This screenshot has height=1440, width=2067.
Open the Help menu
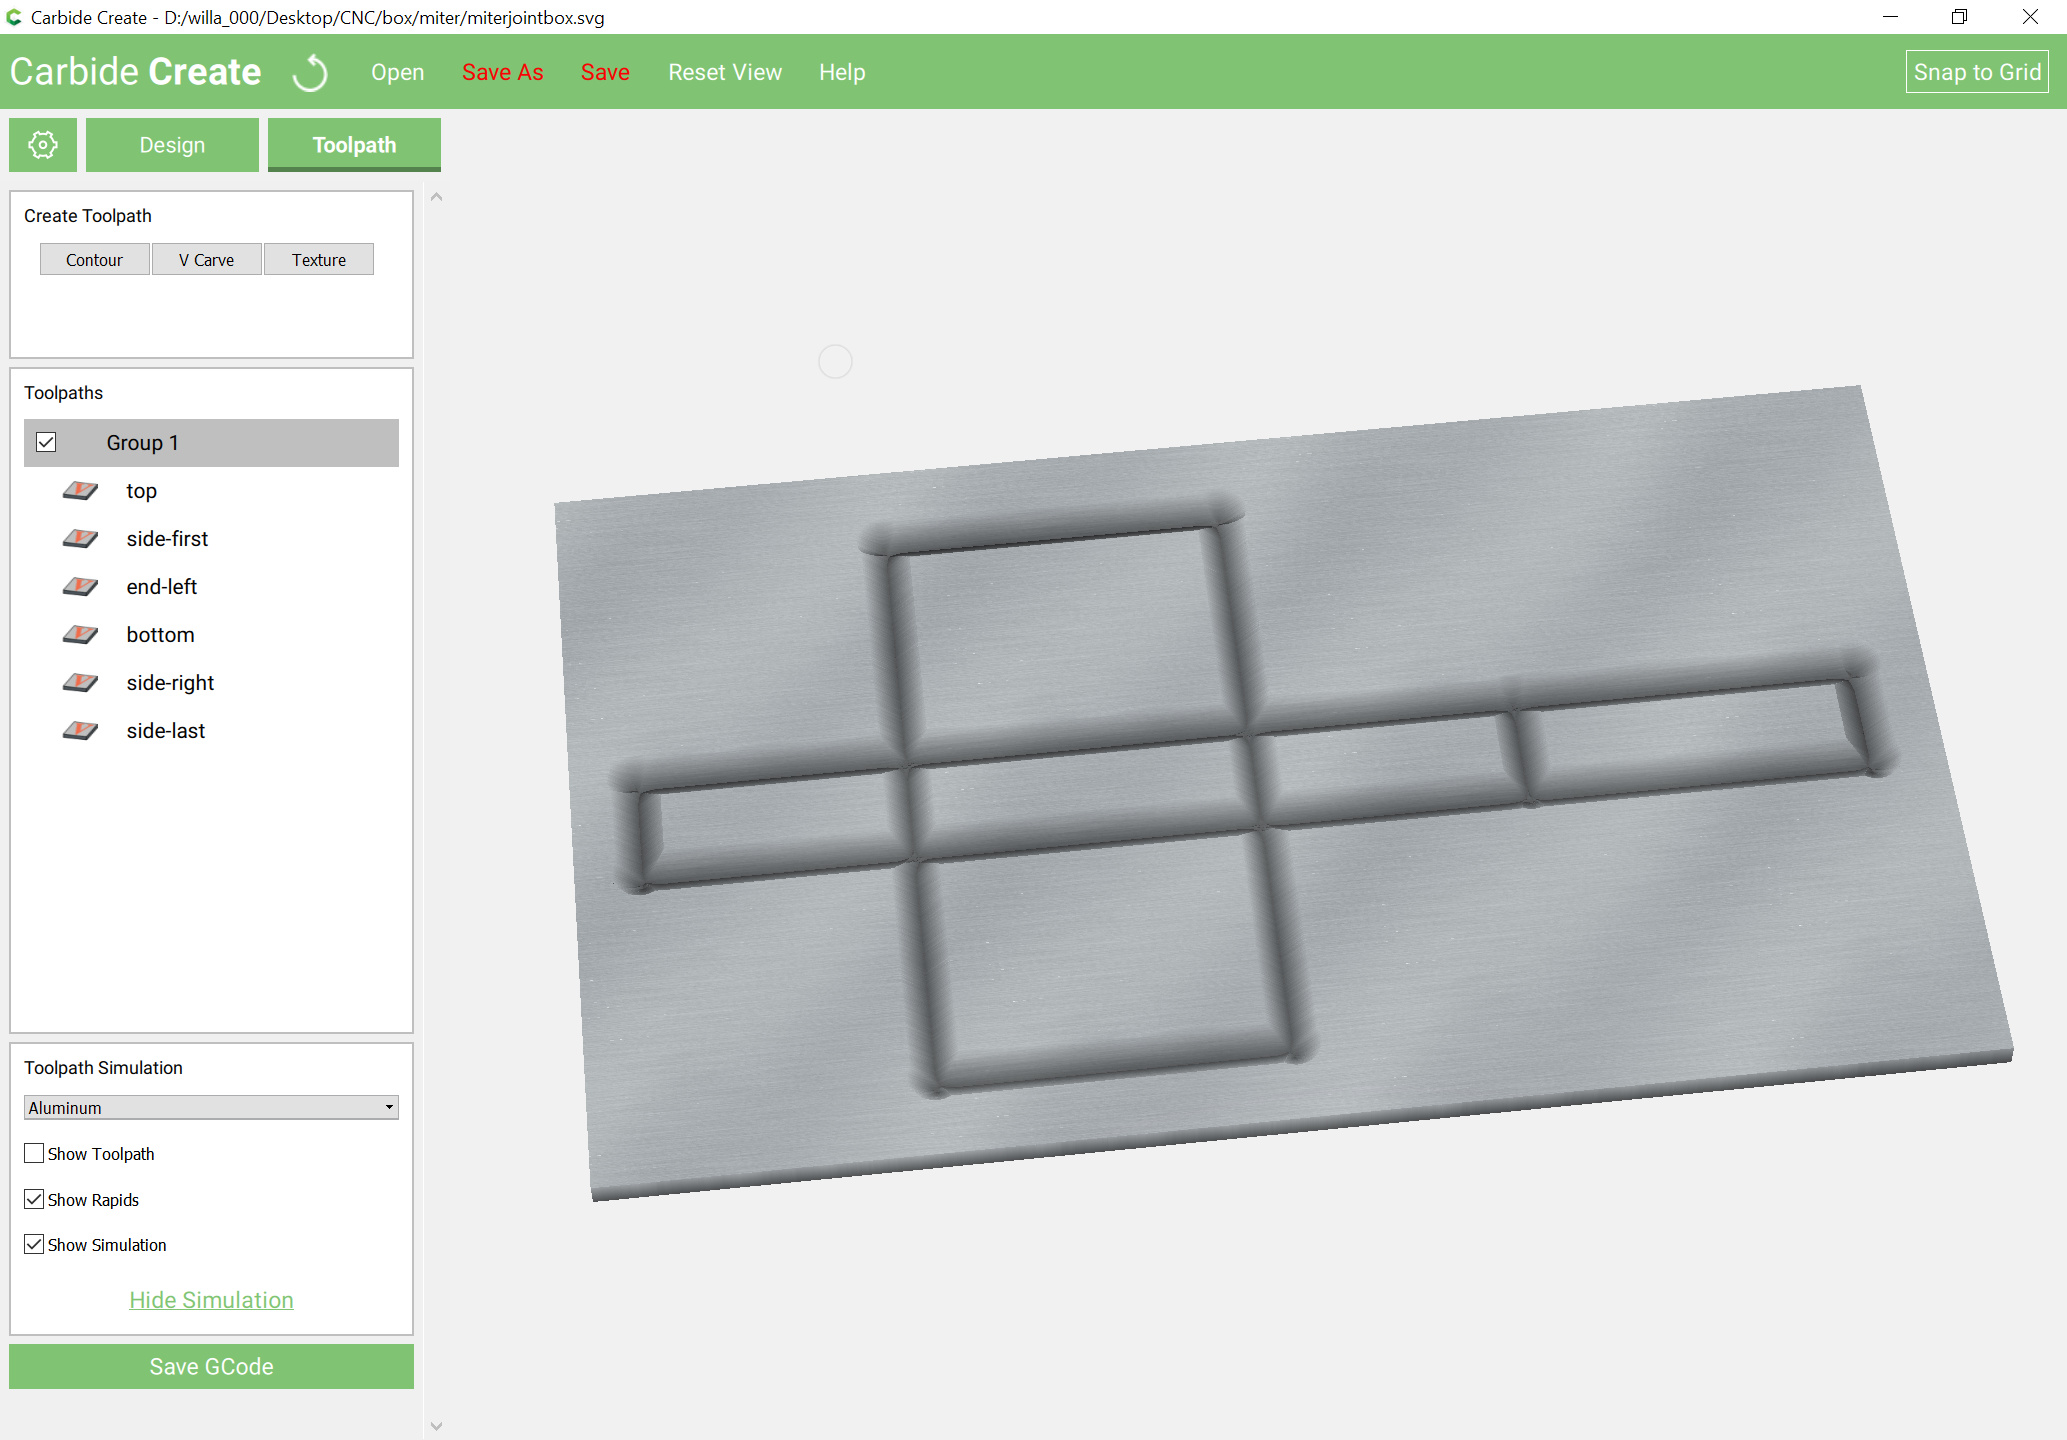click(841, 72)
